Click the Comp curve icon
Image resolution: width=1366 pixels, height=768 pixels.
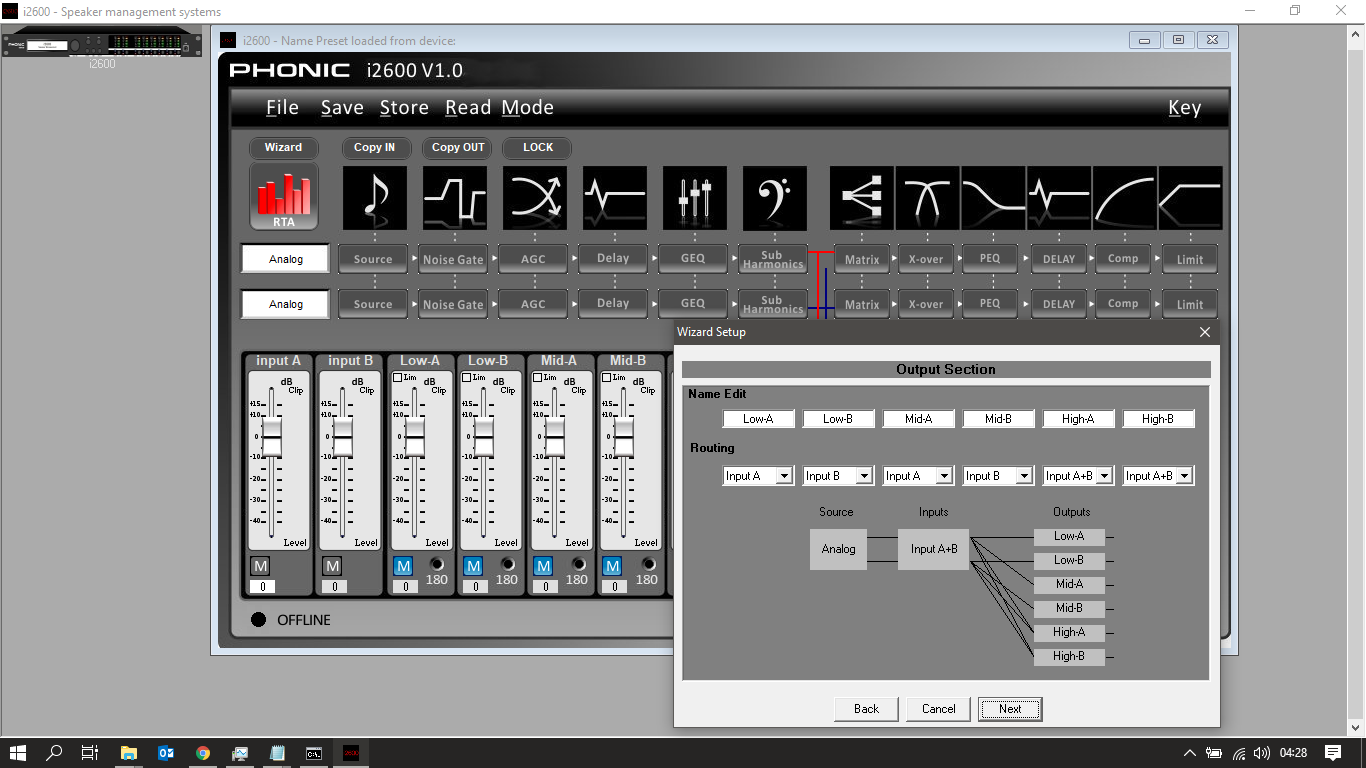coord(1124,198)
